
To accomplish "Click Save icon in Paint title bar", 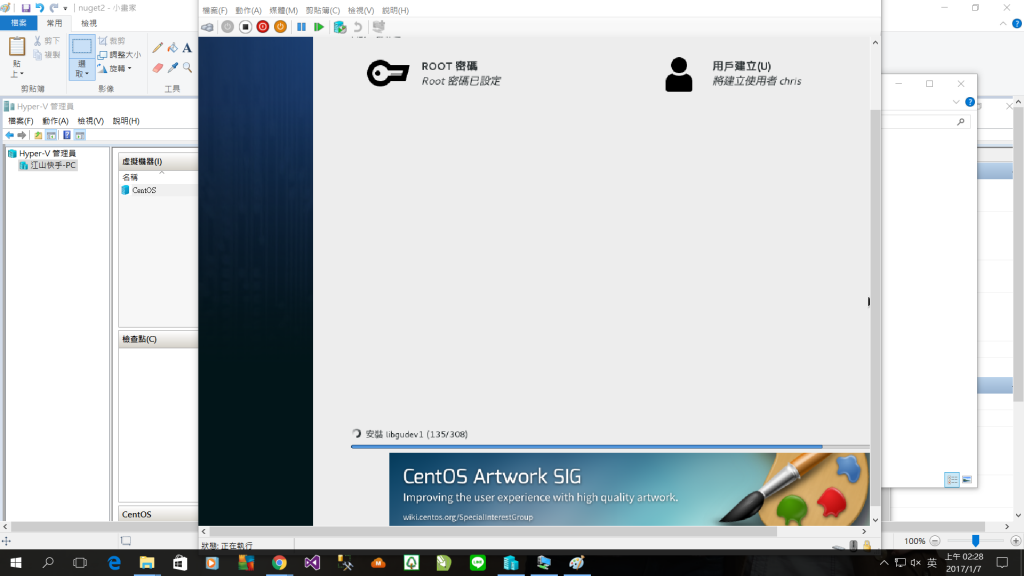I will (25, 8).
